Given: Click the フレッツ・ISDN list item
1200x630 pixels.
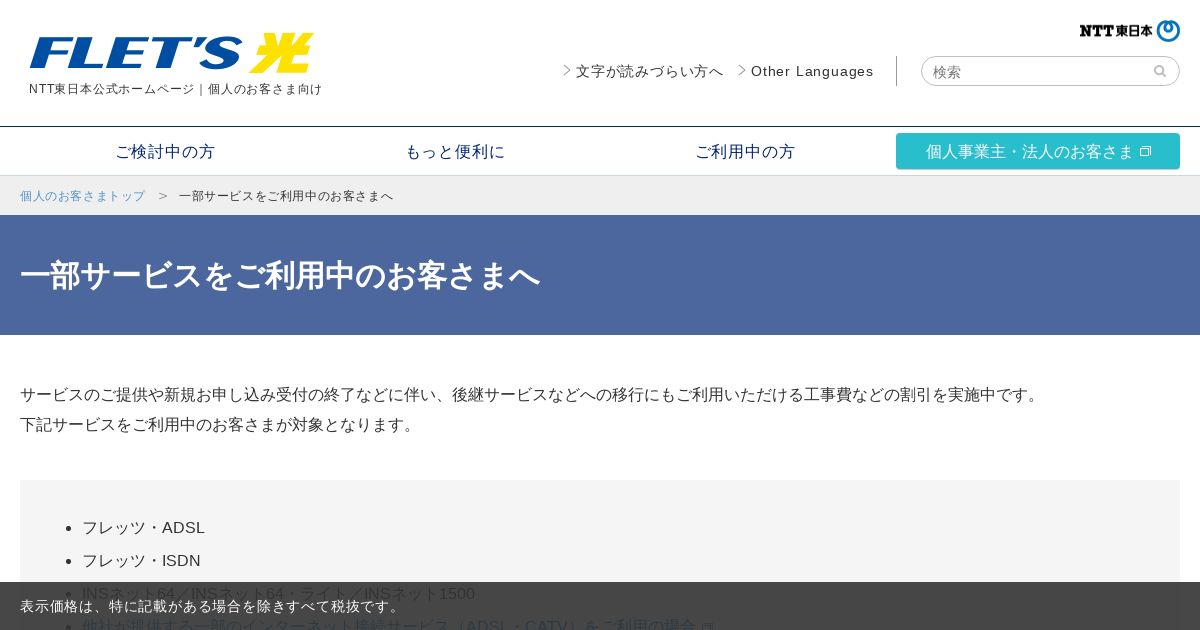Looking at the screenshot, I should (141, 561).
